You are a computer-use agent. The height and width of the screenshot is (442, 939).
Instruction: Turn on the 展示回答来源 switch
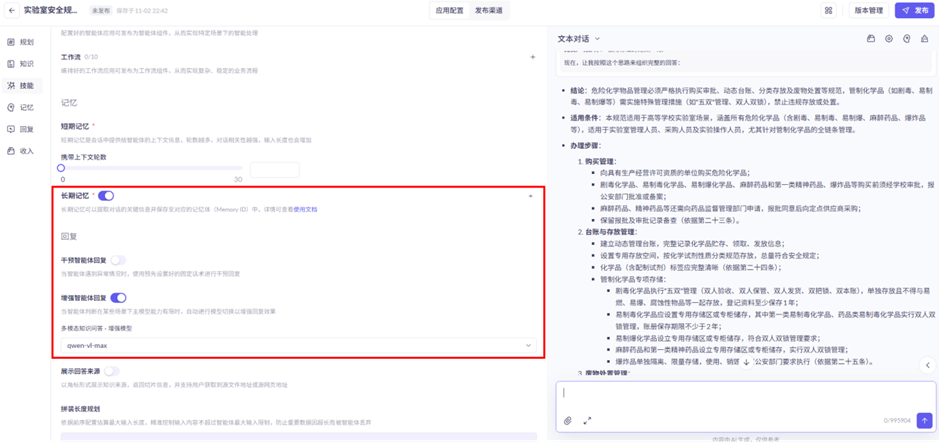[x=111, y=371]
